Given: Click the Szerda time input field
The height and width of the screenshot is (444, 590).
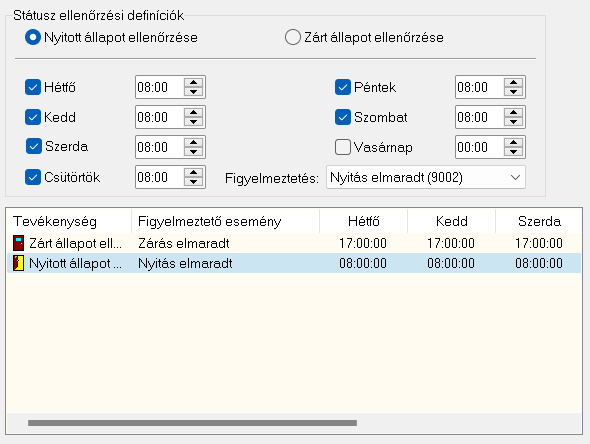Looking at the screenshot, I should [160, 147].
